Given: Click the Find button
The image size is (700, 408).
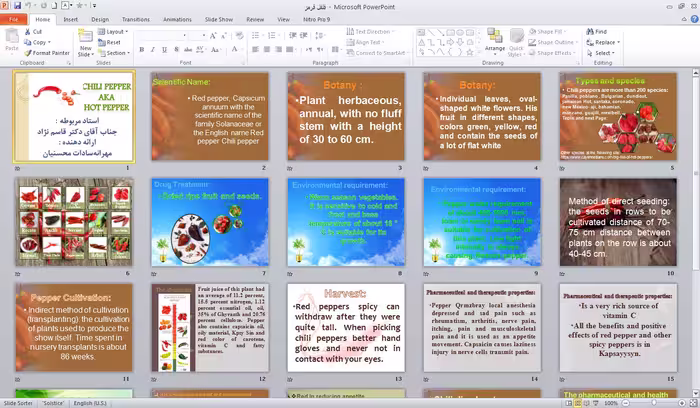Looking at the screenshot, I should [x=596, y=32].
